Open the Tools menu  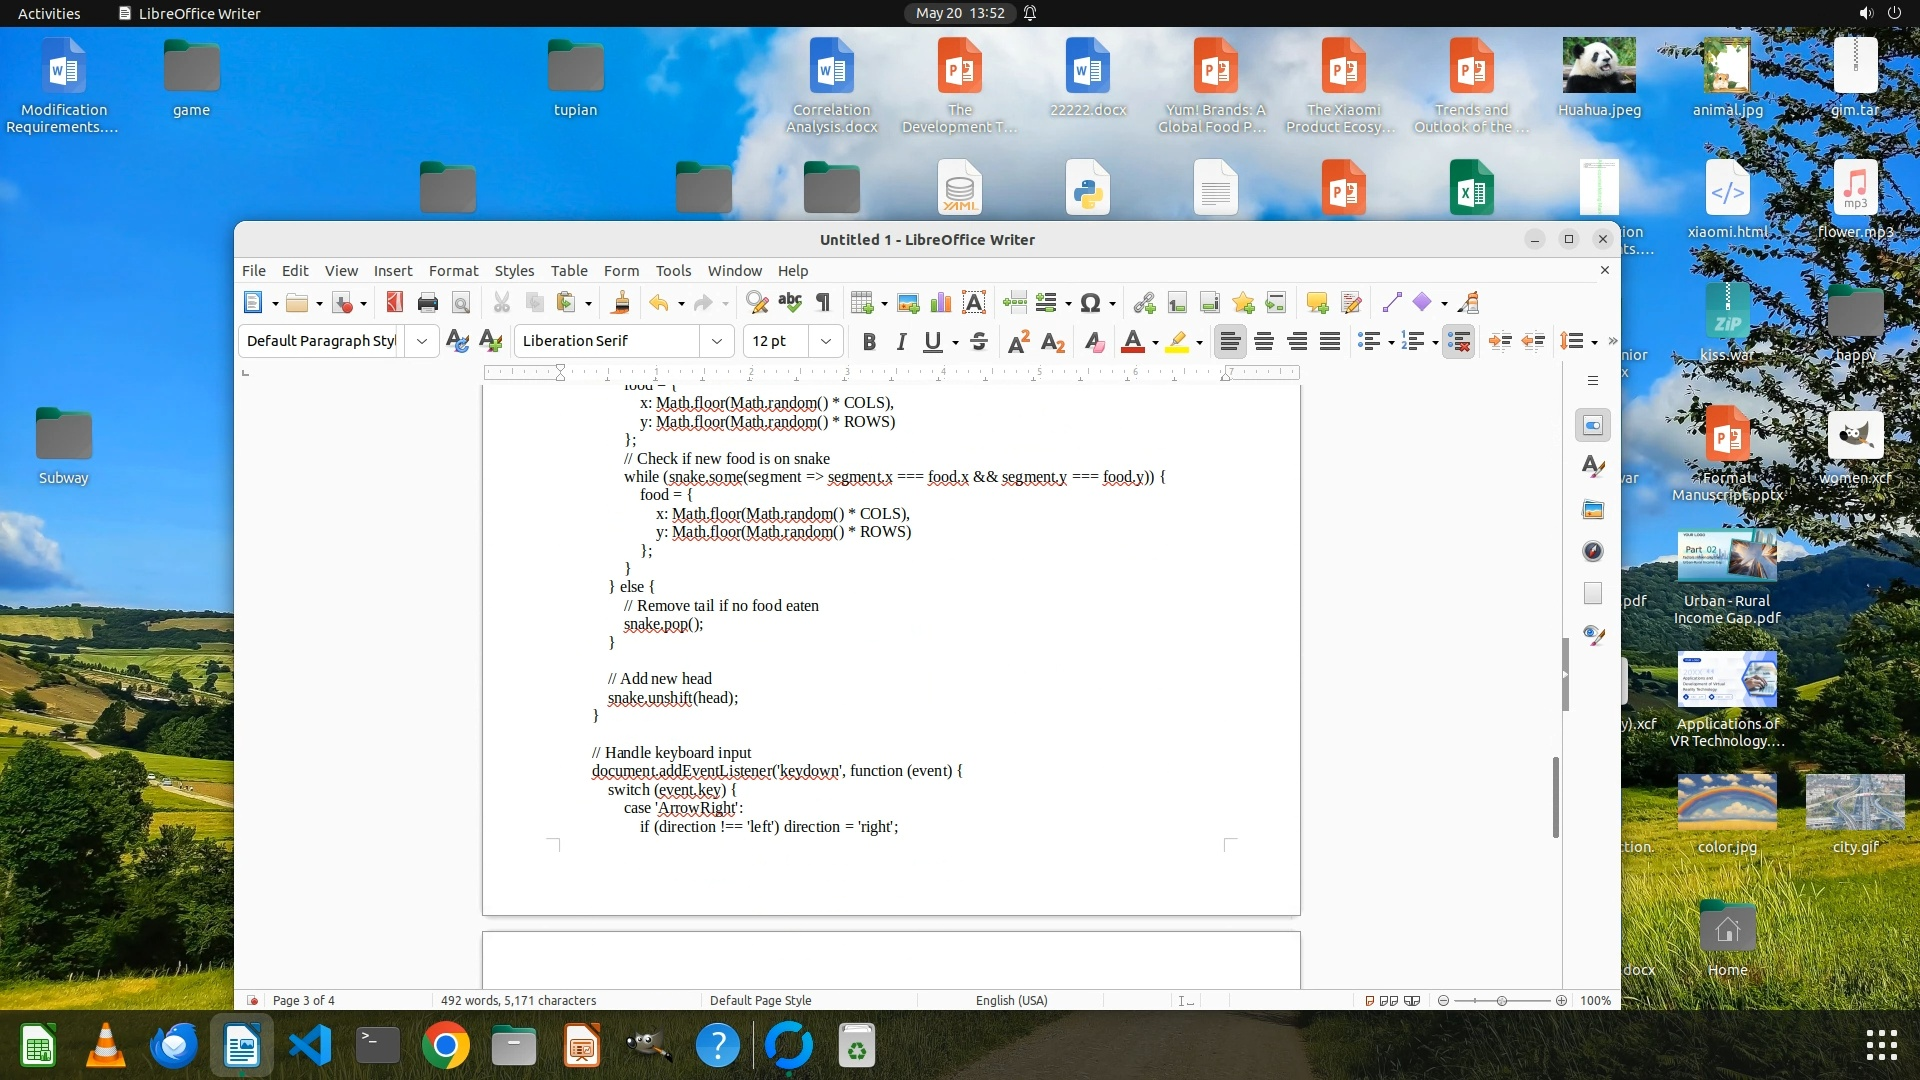(673, 271)
